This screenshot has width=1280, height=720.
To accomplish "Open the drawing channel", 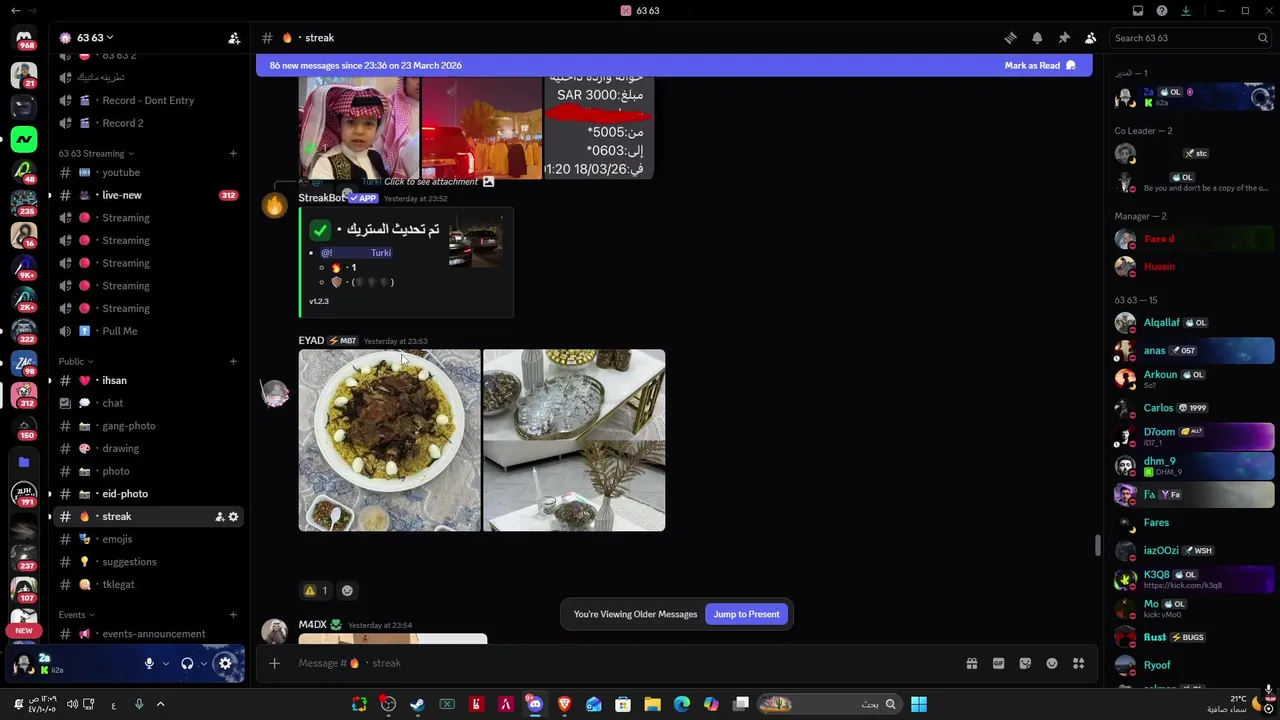I will coord(148,448).
